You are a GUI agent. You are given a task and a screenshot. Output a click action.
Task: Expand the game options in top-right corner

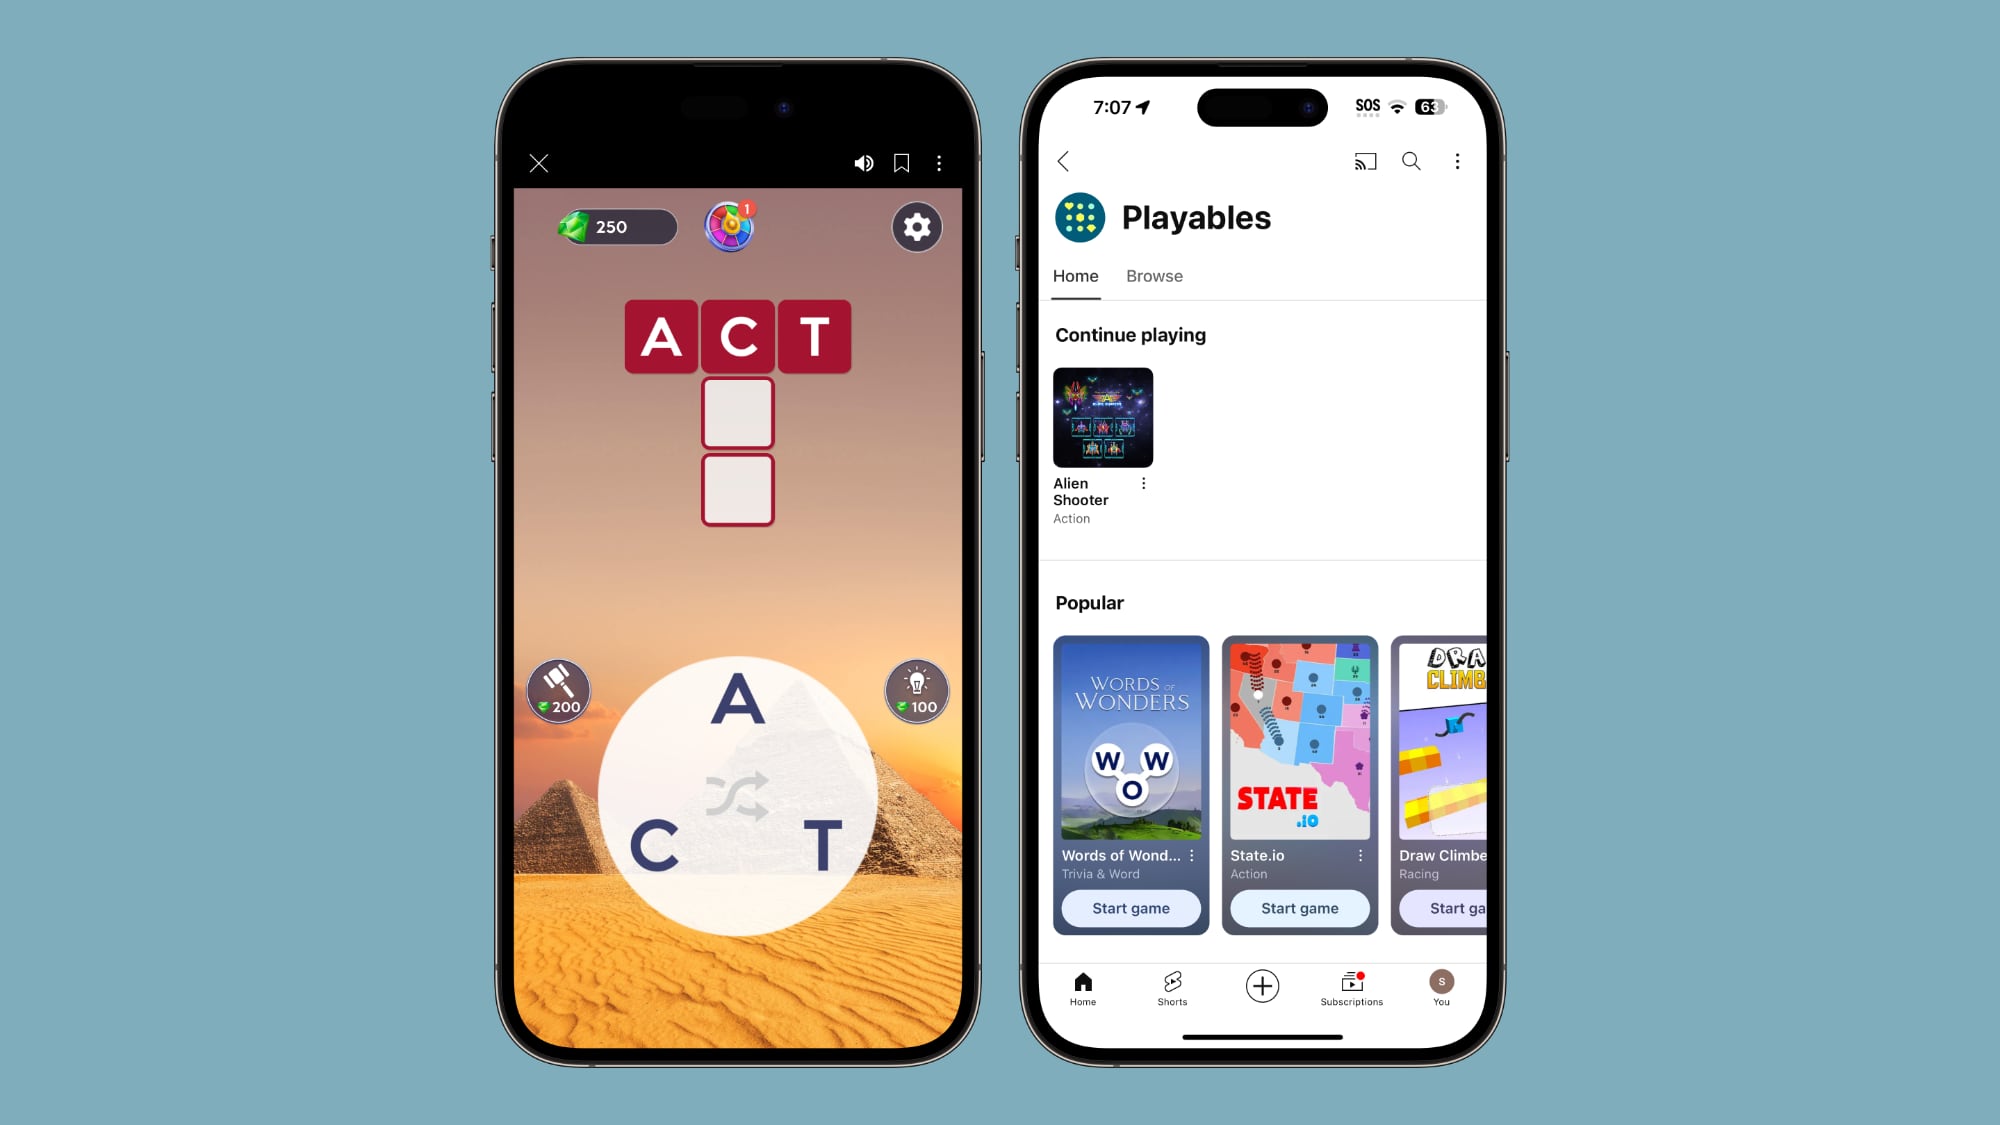click(938, 162)
